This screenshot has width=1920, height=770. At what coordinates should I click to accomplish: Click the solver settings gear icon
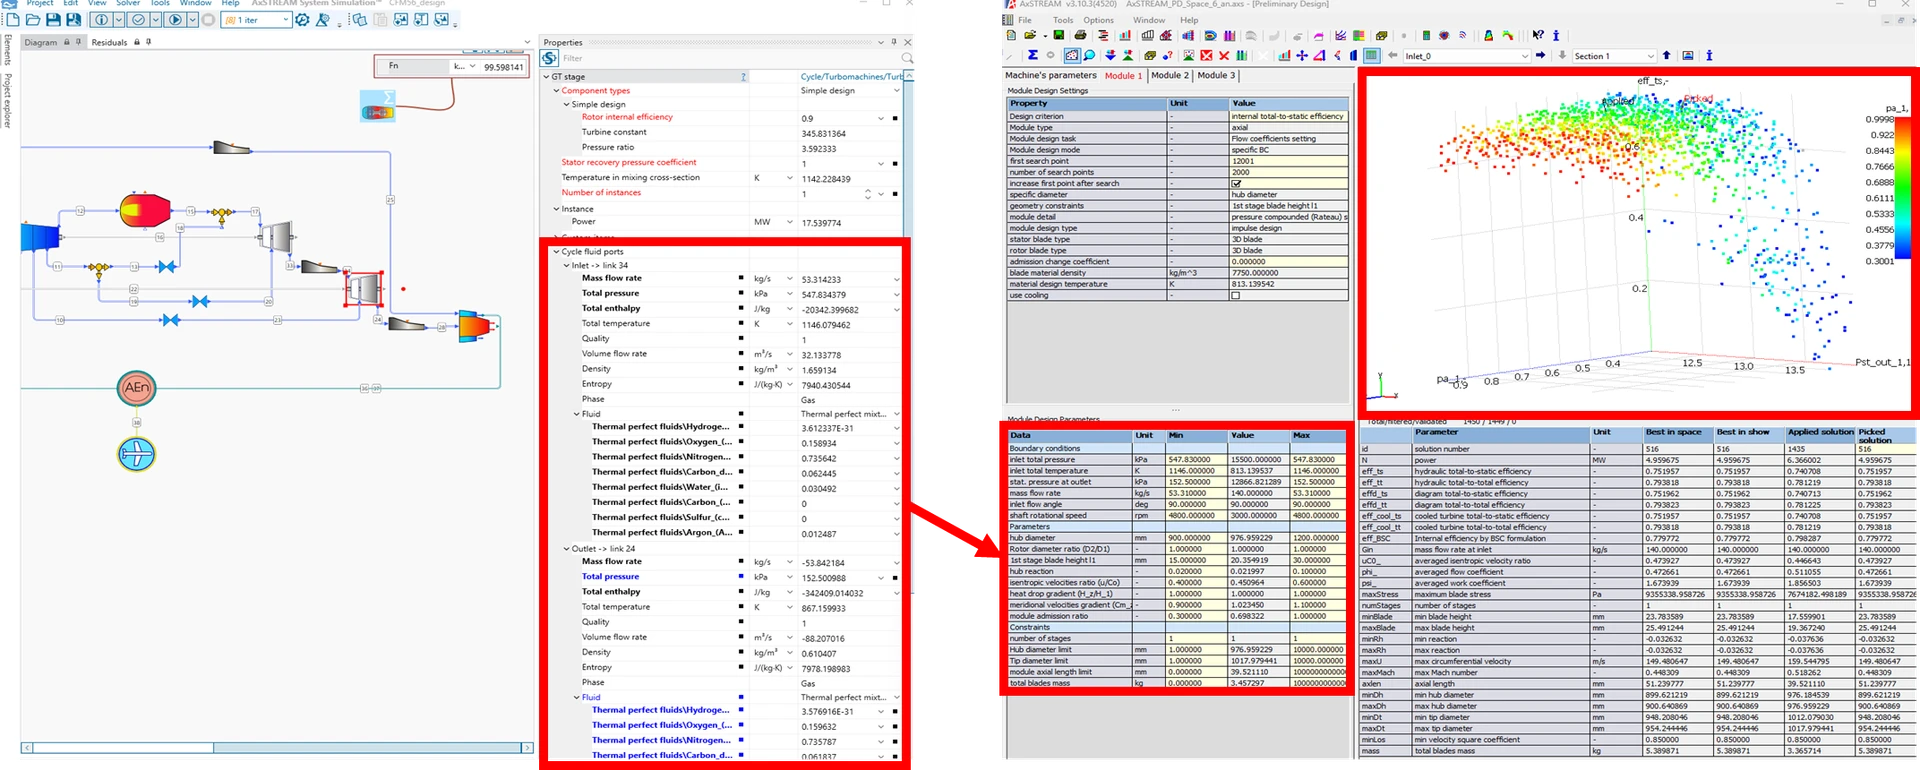pos(302,20)
